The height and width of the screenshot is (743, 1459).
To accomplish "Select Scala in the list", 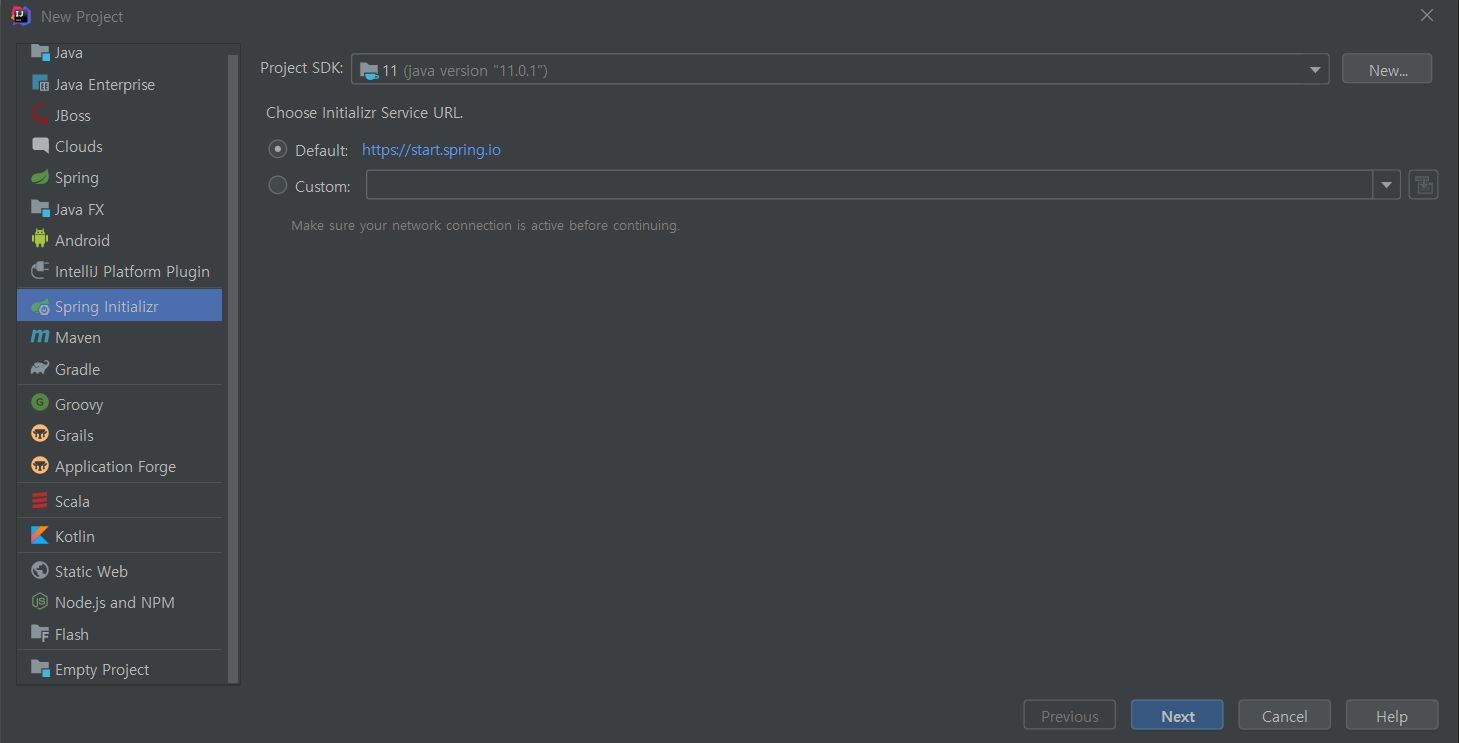I will point(72,501).
